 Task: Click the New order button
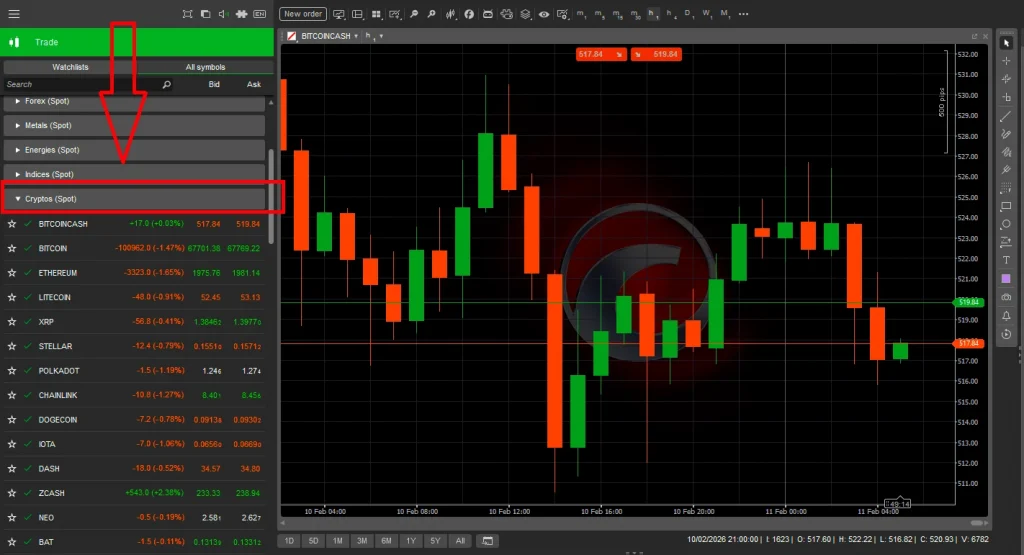pyautogui.click(x=303, y=14)
